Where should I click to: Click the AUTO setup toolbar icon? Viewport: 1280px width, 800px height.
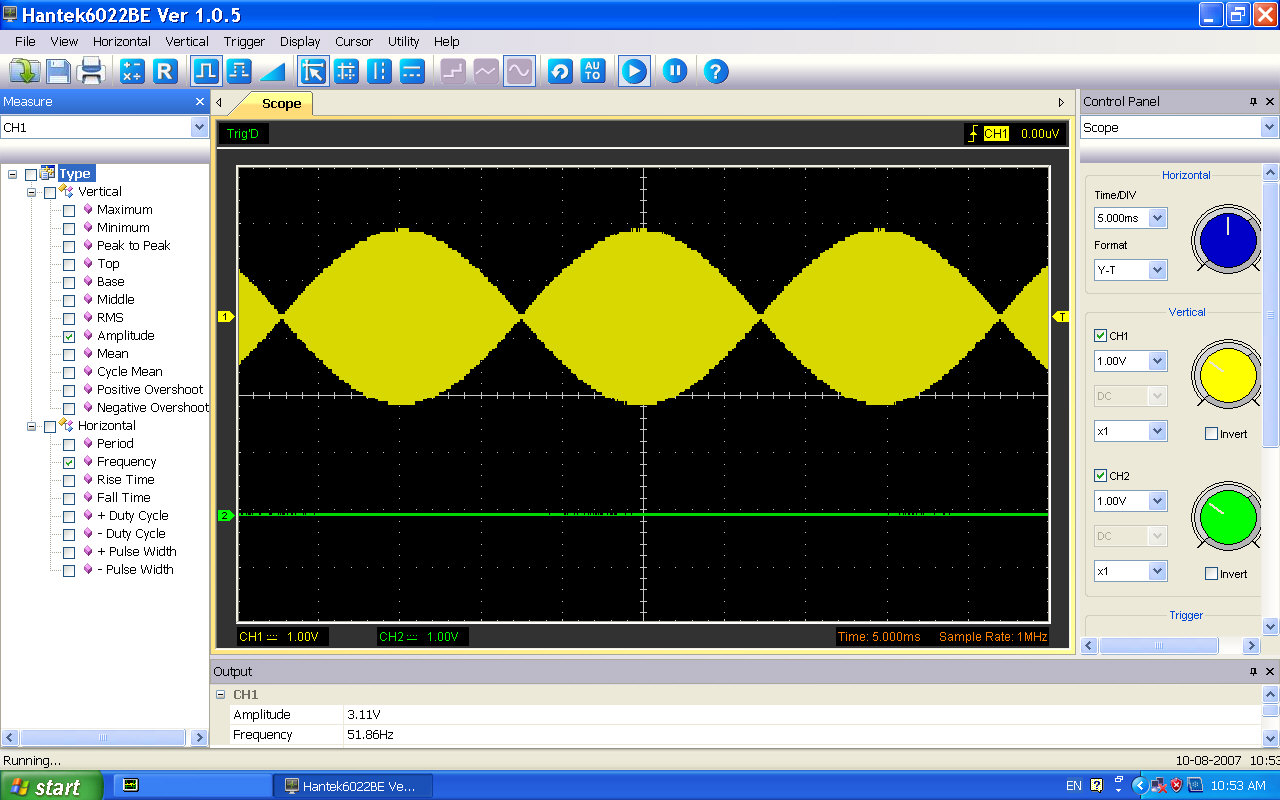[x=593, y=71]
